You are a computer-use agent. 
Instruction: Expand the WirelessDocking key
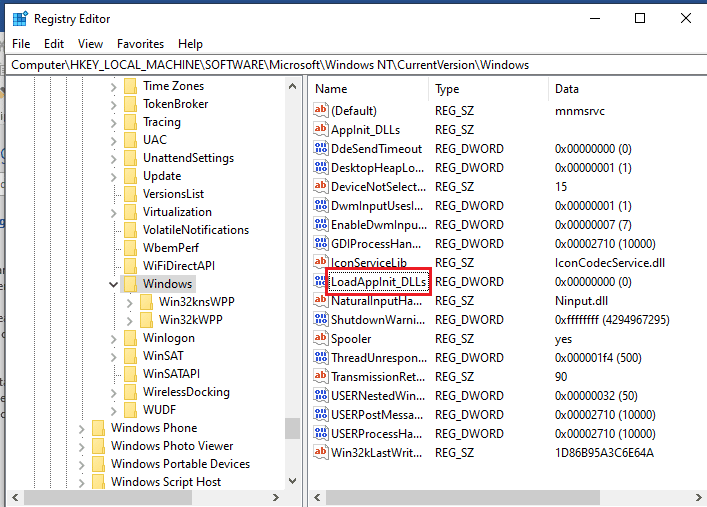114,393
